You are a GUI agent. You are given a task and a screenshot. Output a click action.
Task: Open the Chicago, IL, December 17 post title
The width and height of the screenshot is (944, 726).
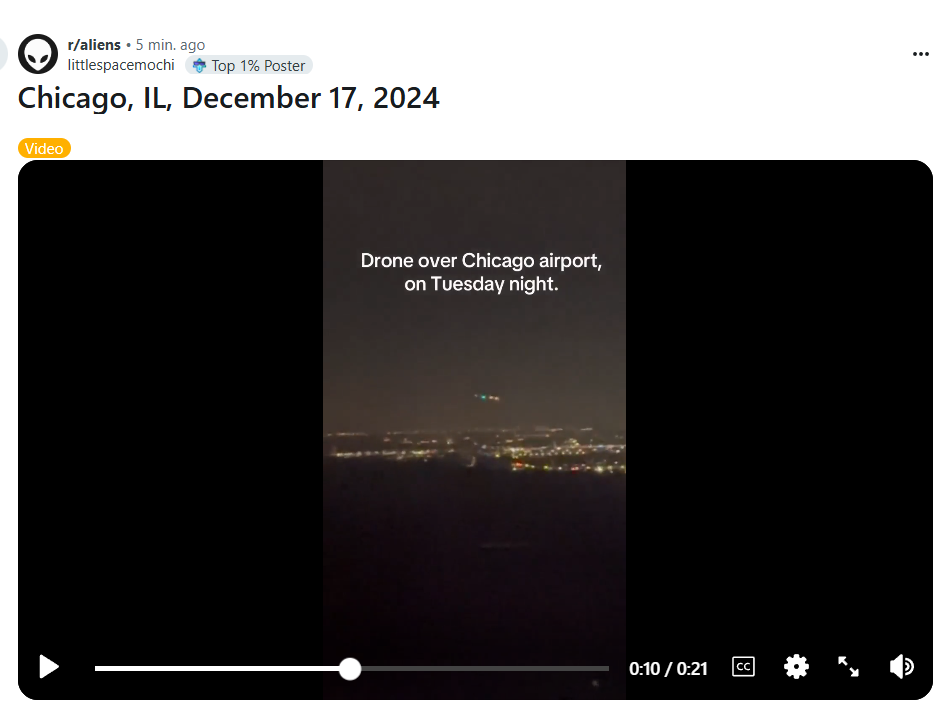click(229, 98)
